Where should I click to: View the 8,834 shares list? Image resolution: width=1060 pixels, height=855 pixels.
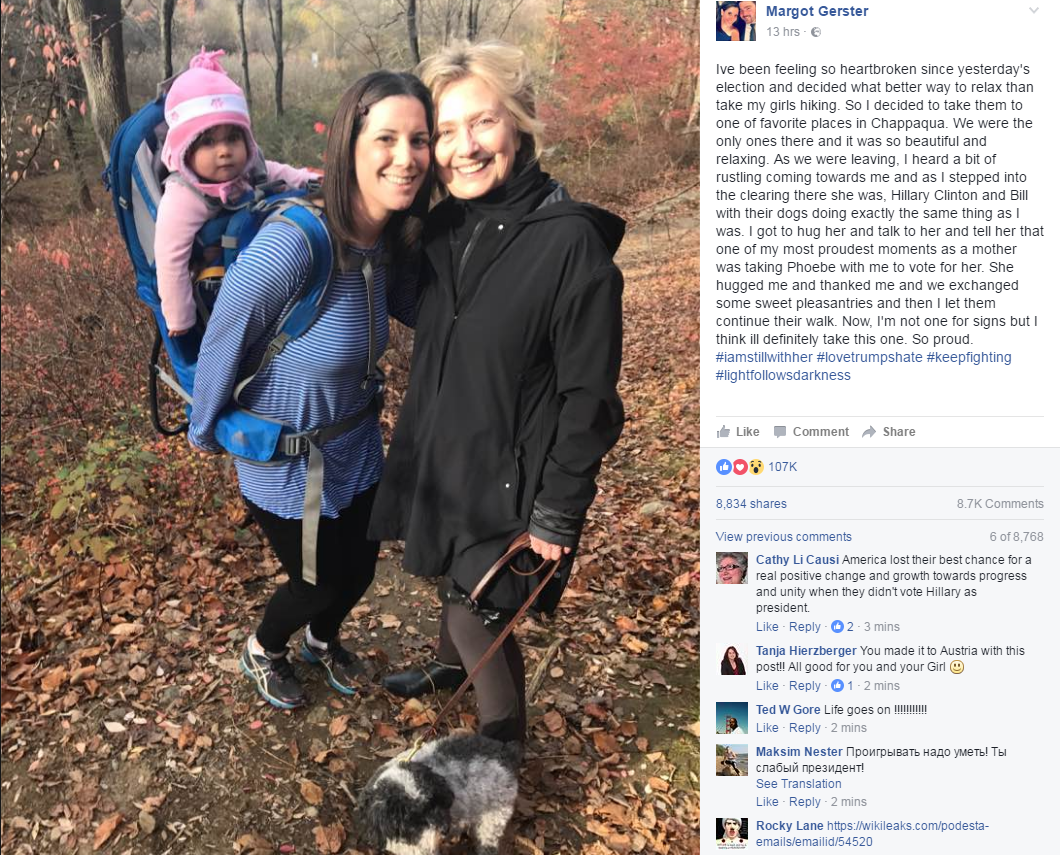tap(751, 504)
